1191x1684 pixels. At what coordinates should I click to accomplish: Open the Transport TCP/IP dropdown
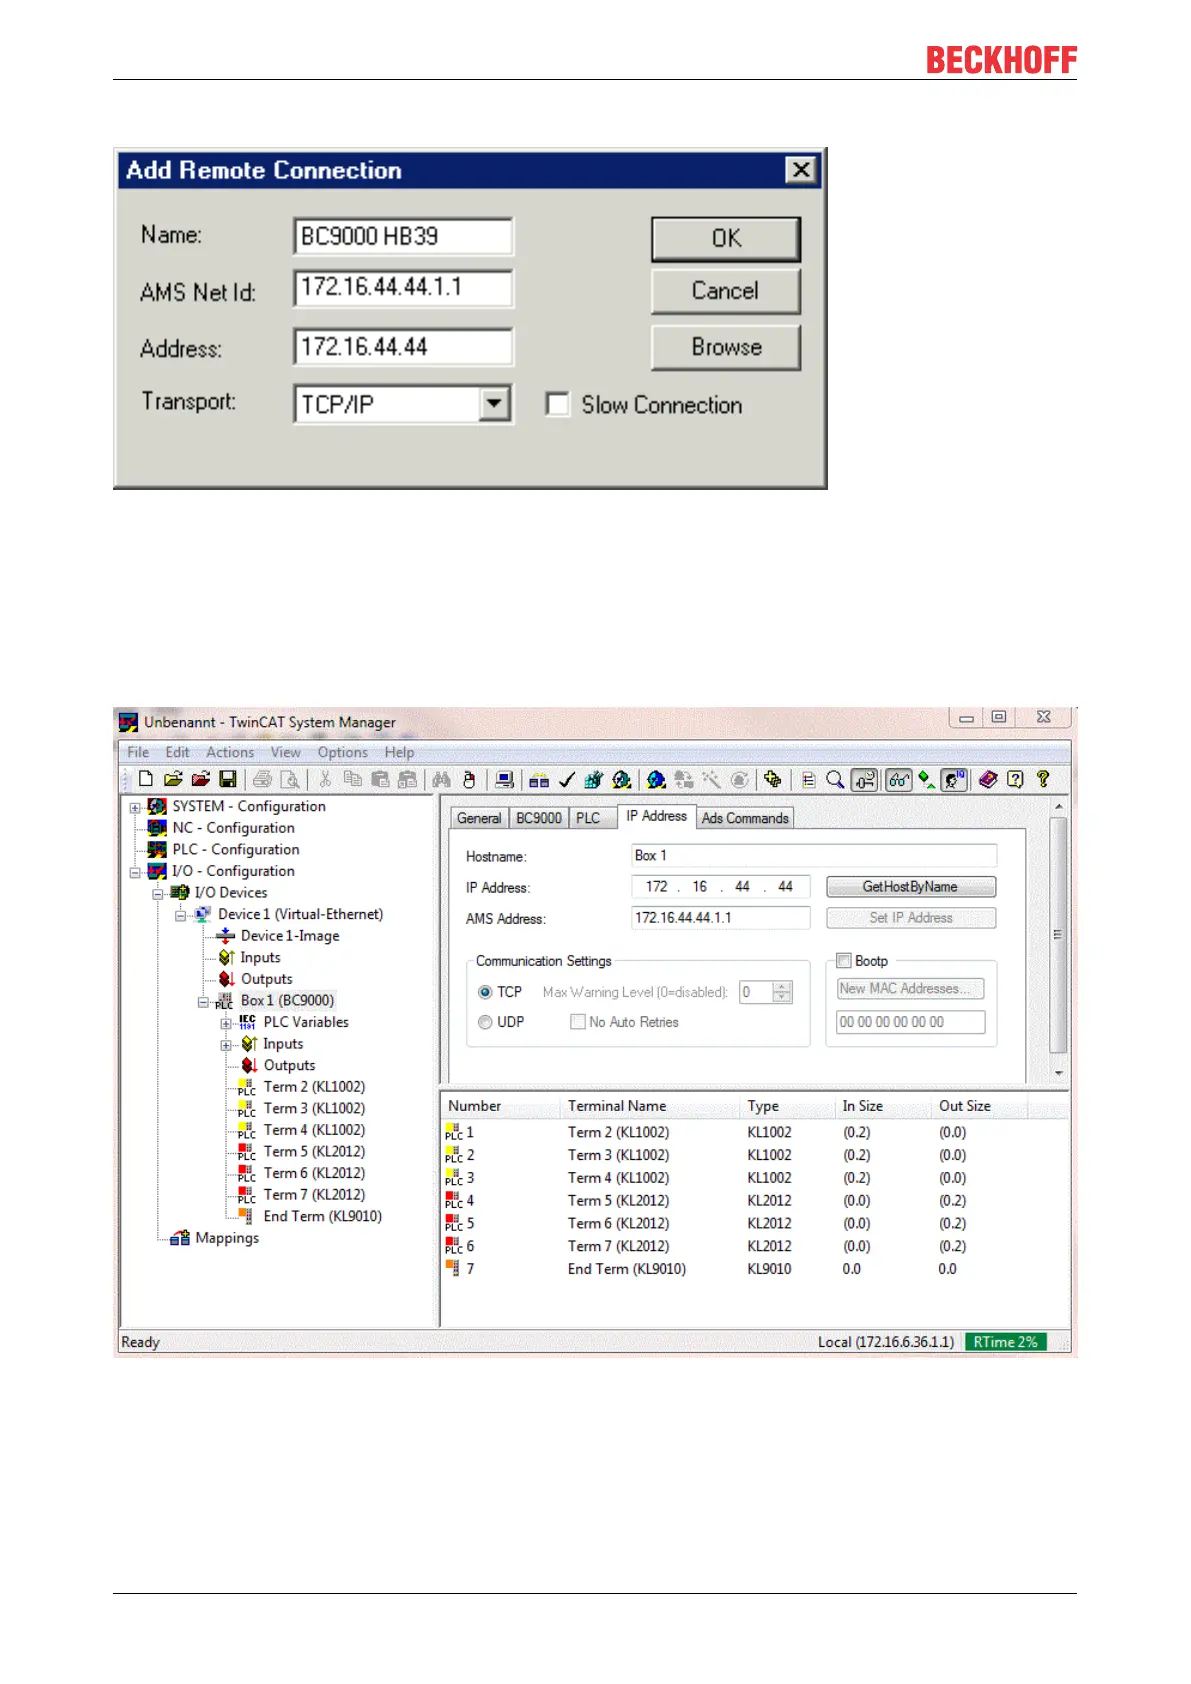point(494,404)
